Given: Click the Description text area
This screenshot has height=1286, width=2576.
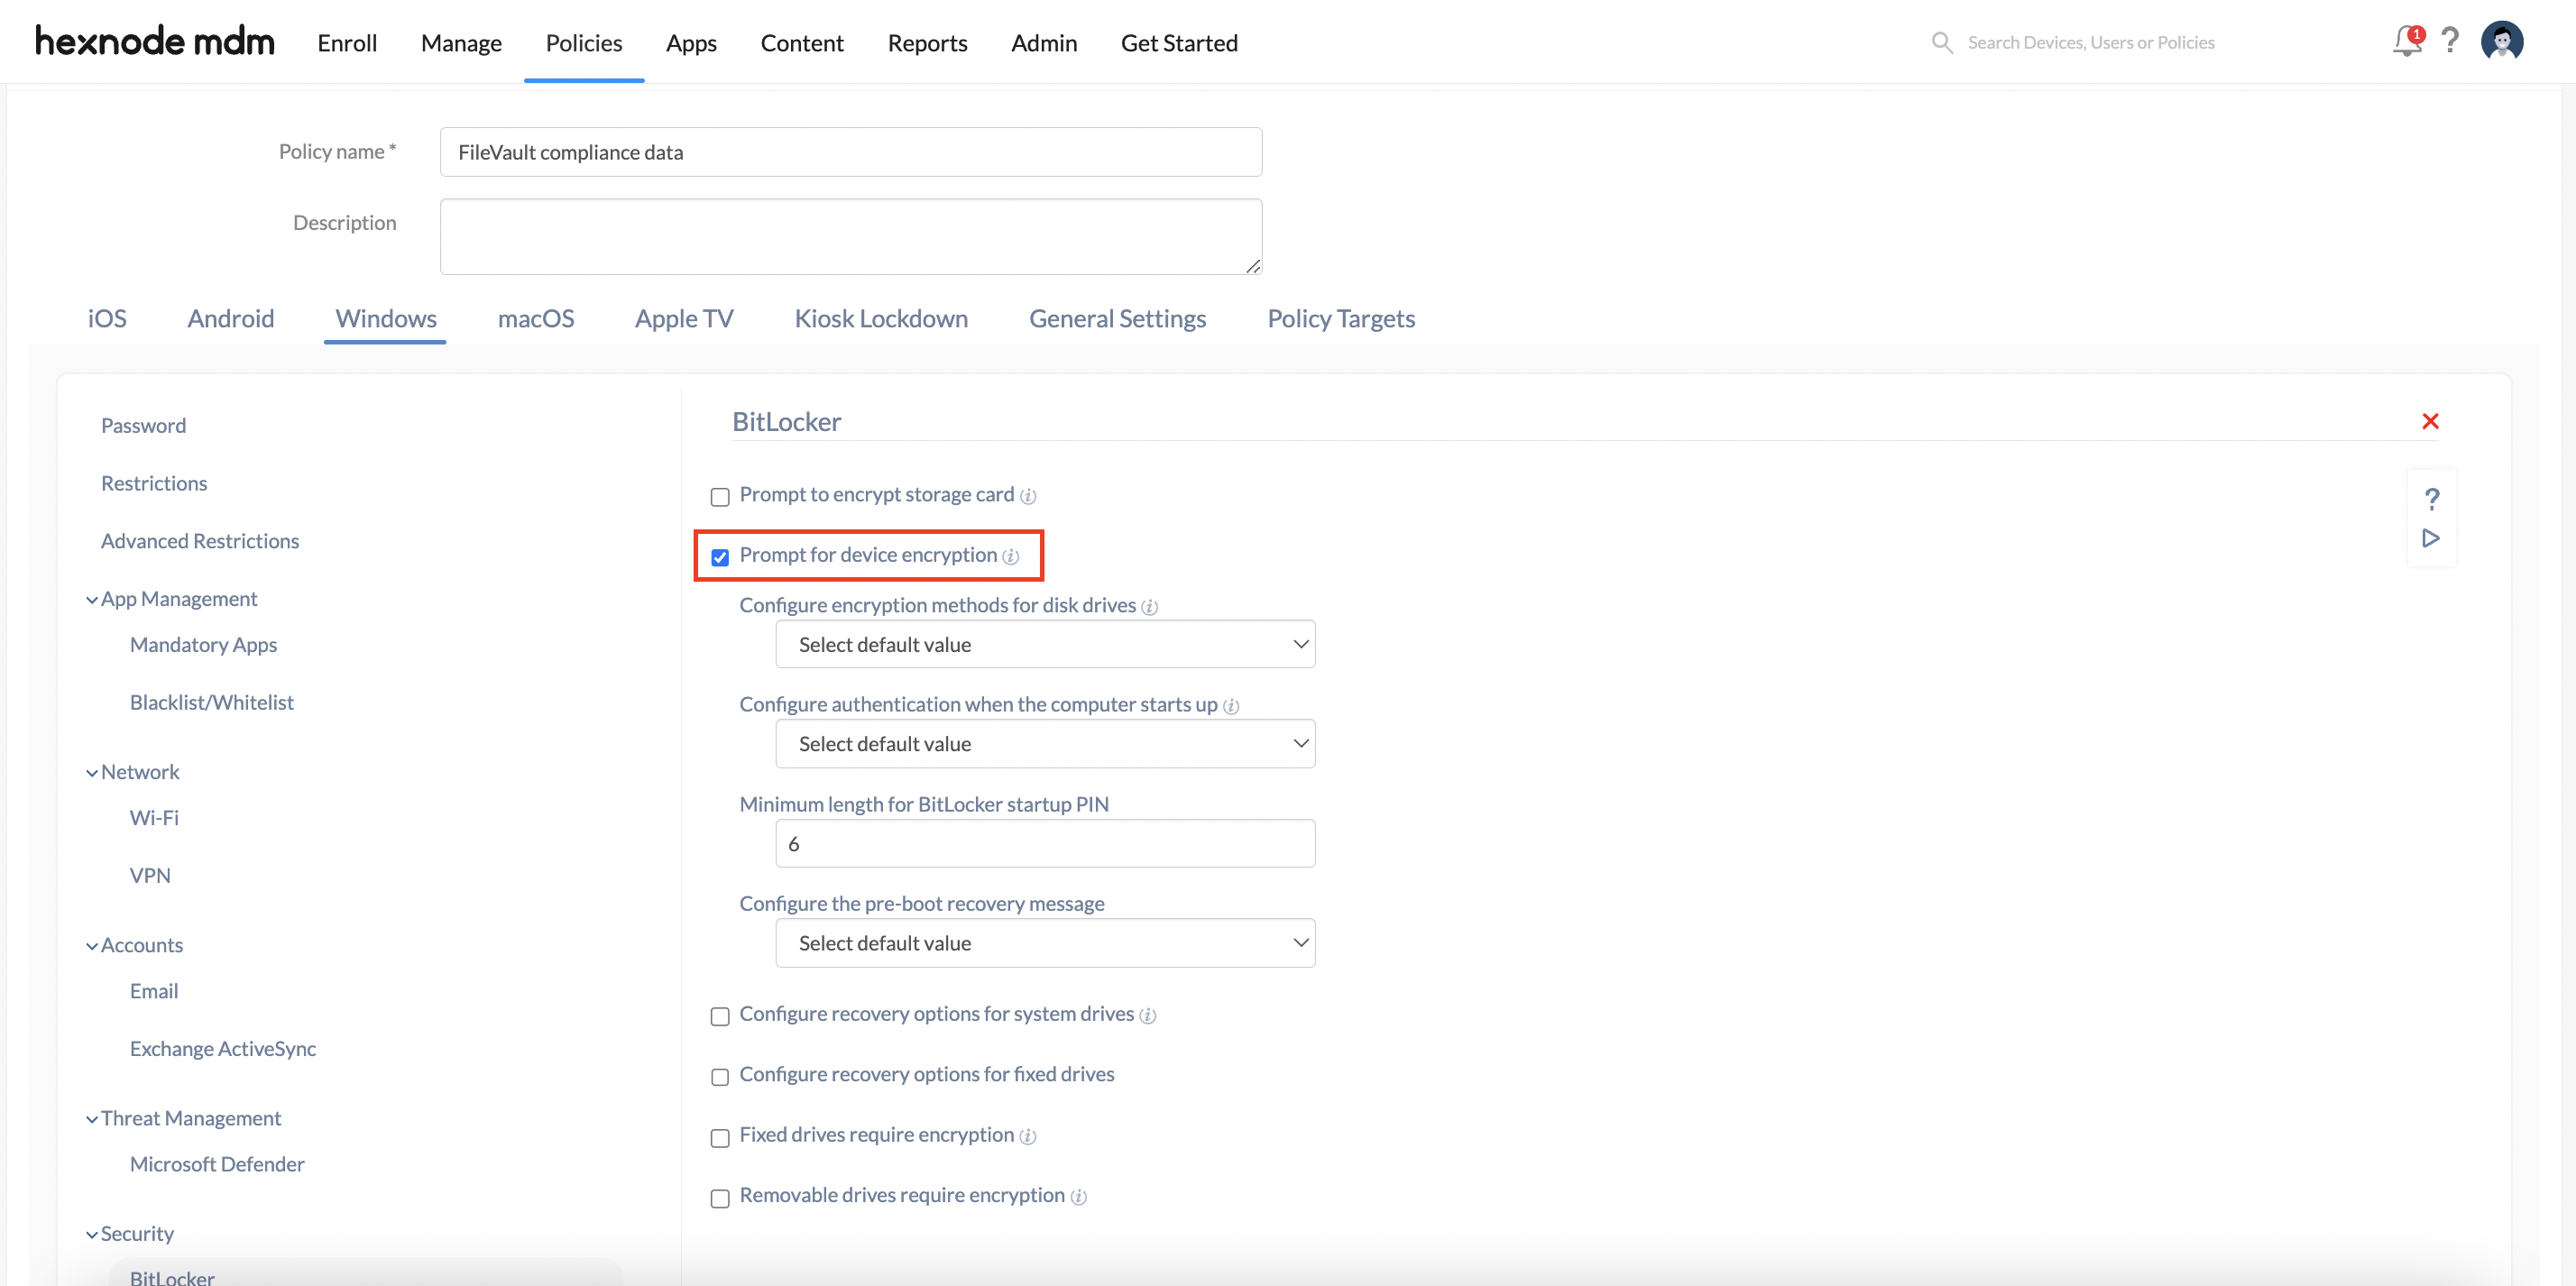Looking at the screenshot, I should pos(851,236).
